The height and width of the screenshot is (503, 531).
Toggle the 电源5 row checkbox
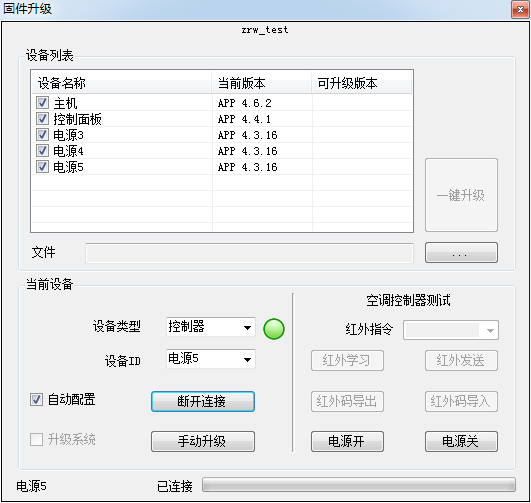click(42, 166)
